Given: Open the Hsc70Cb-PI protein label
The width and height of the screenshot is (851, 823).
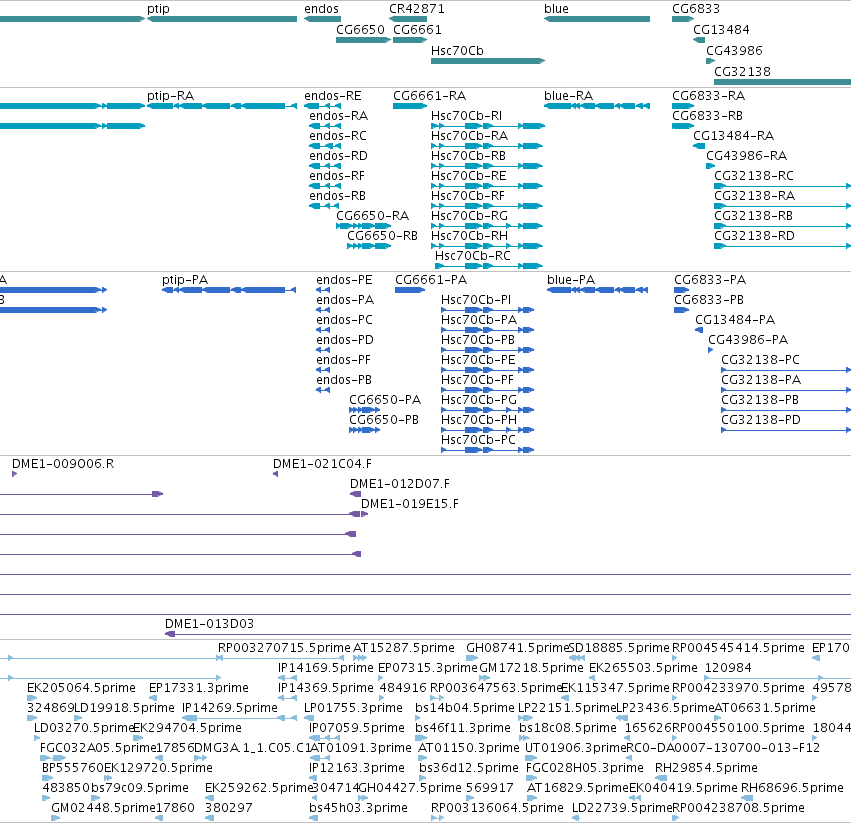Looking at the screenshot, I should point(476,300).
